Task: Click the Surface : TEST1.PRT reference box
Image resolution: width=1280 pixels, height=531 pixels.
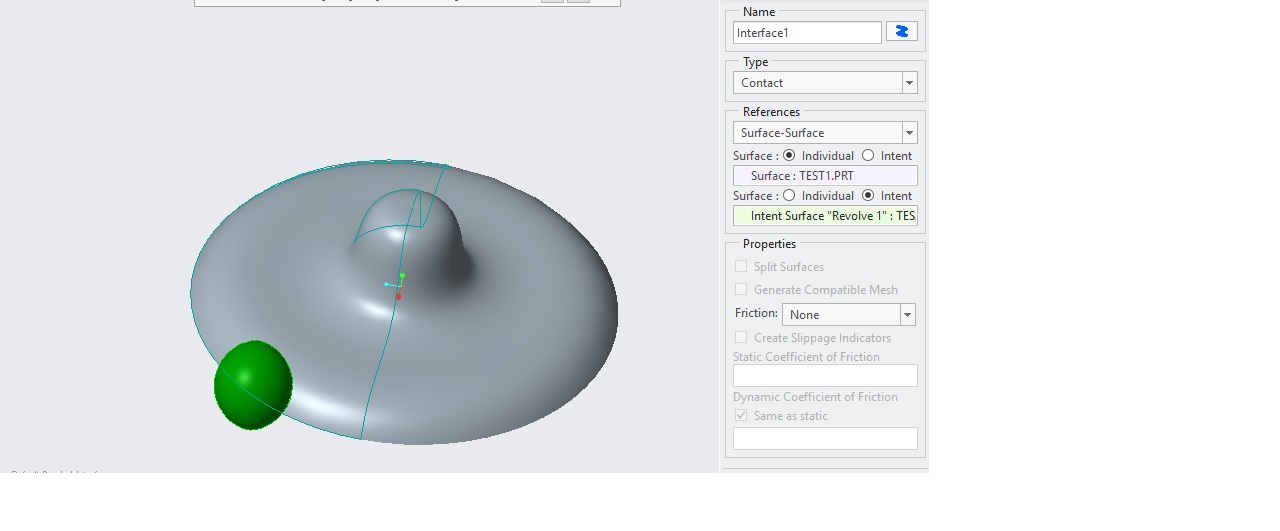Action: click(825, 176)
